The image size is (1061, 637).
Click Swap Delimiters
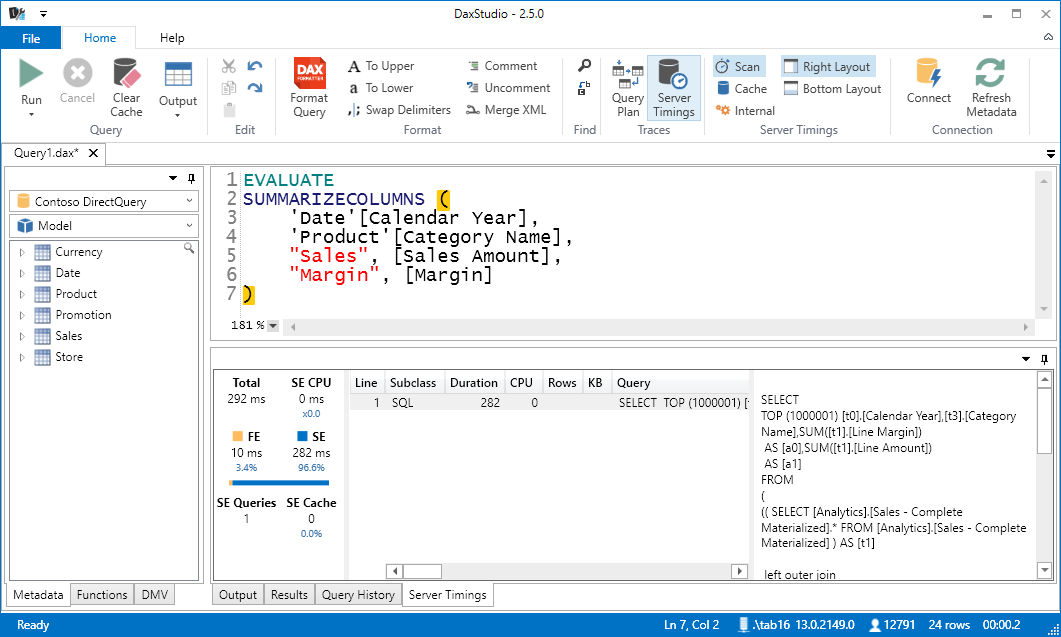pyautogui.click(x=399, y=110)
